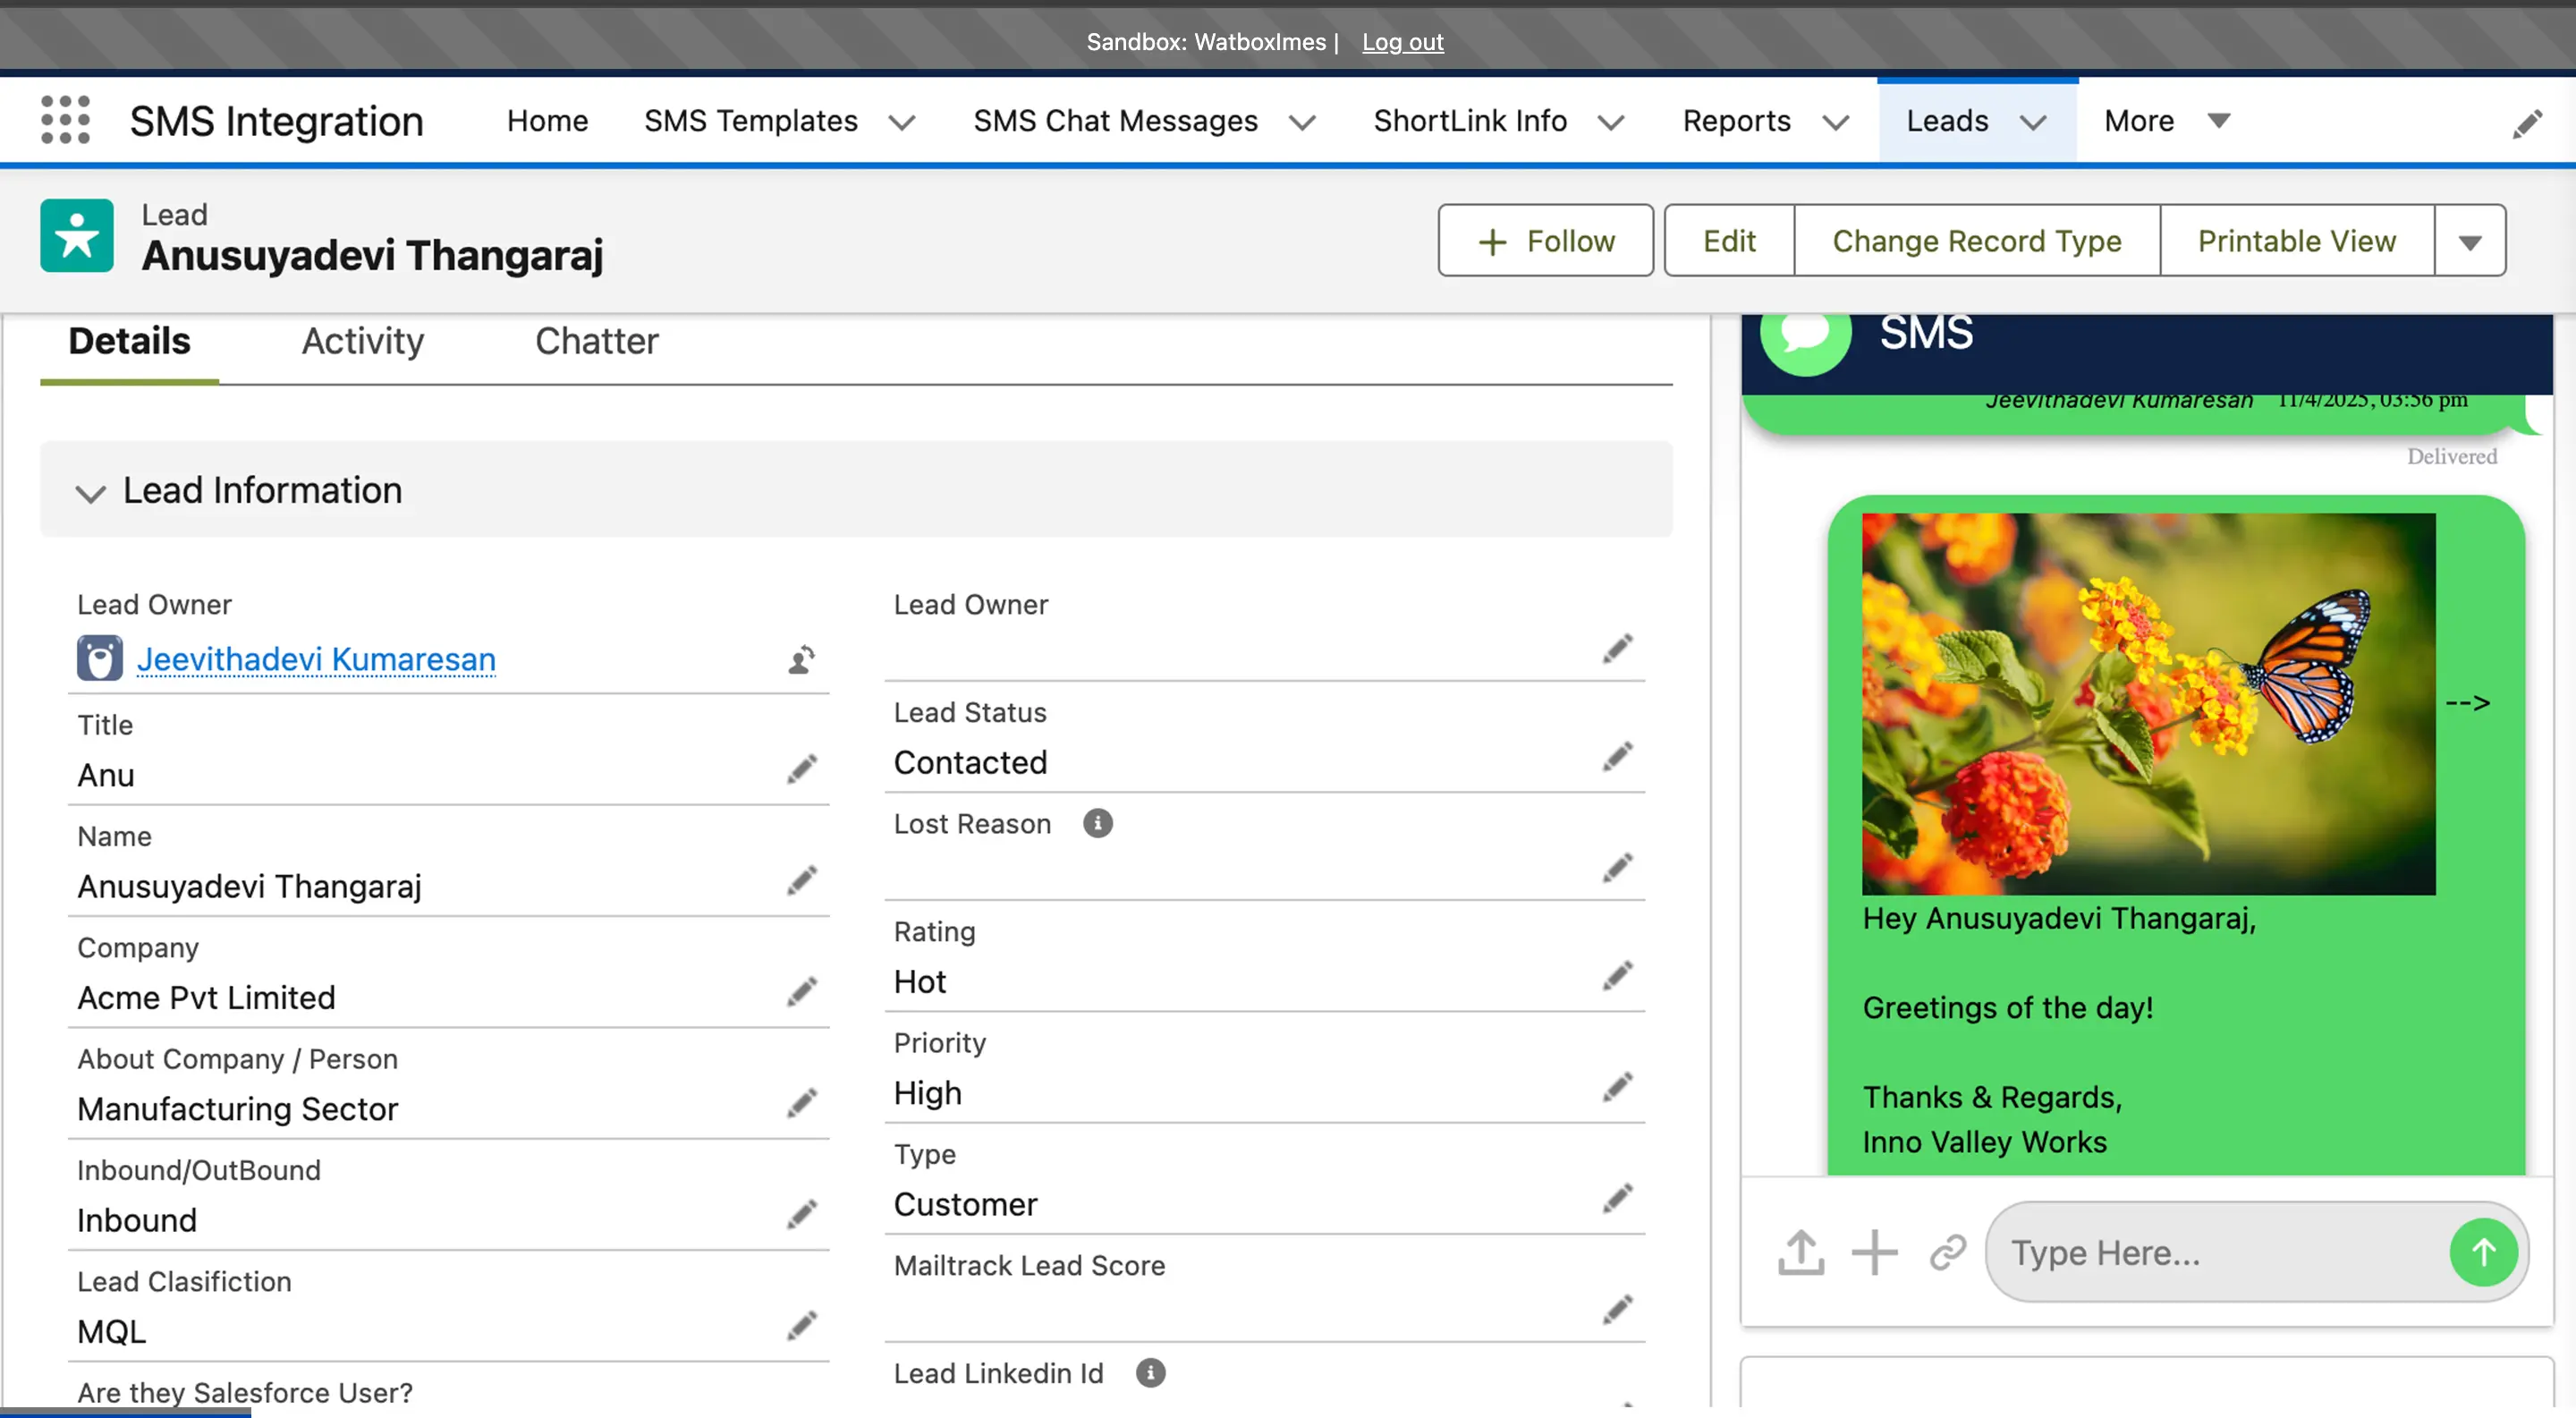Open Reports dropdown chevron
2576x1418 pixels.
click(x=1835, y=123)
